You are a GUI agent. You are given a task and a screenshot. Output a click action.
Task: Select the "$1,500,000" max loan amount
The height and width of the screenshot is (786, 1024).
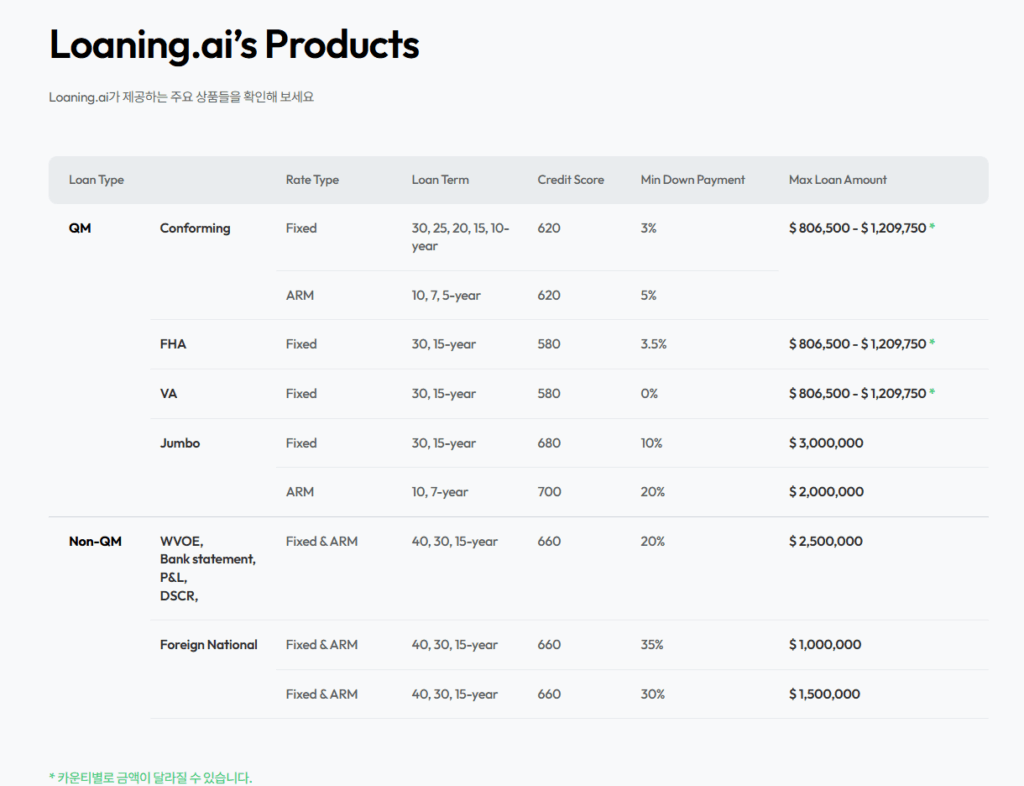pyautogui.click(x=824, y=694)
